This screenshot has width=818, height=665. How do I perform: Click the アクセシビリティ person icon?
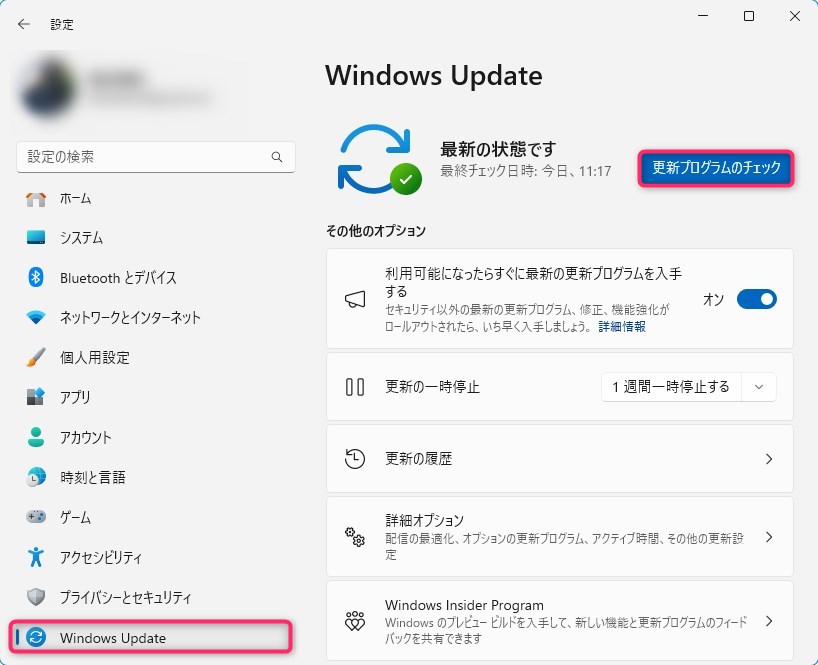36,557
